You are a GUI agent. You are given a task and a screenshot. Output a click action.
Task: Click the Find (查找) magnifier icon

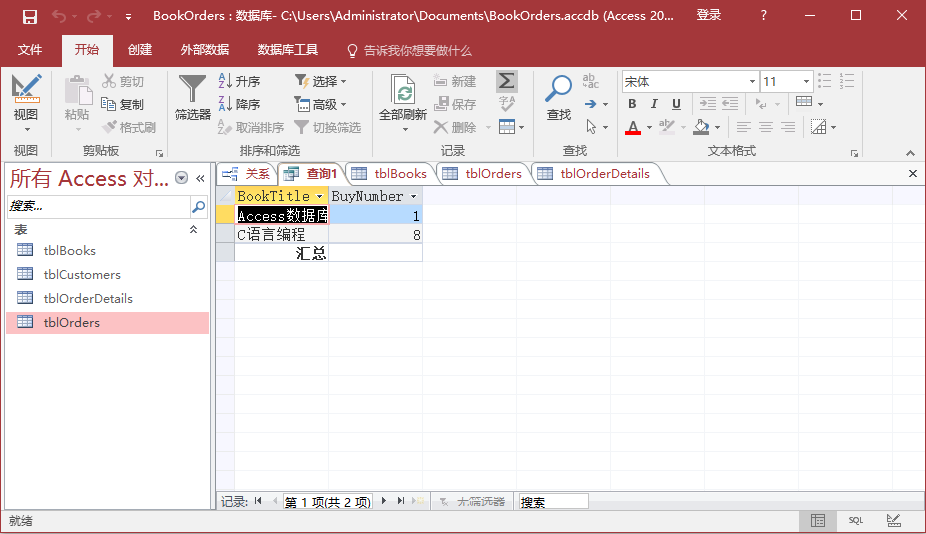pos(558,90)
